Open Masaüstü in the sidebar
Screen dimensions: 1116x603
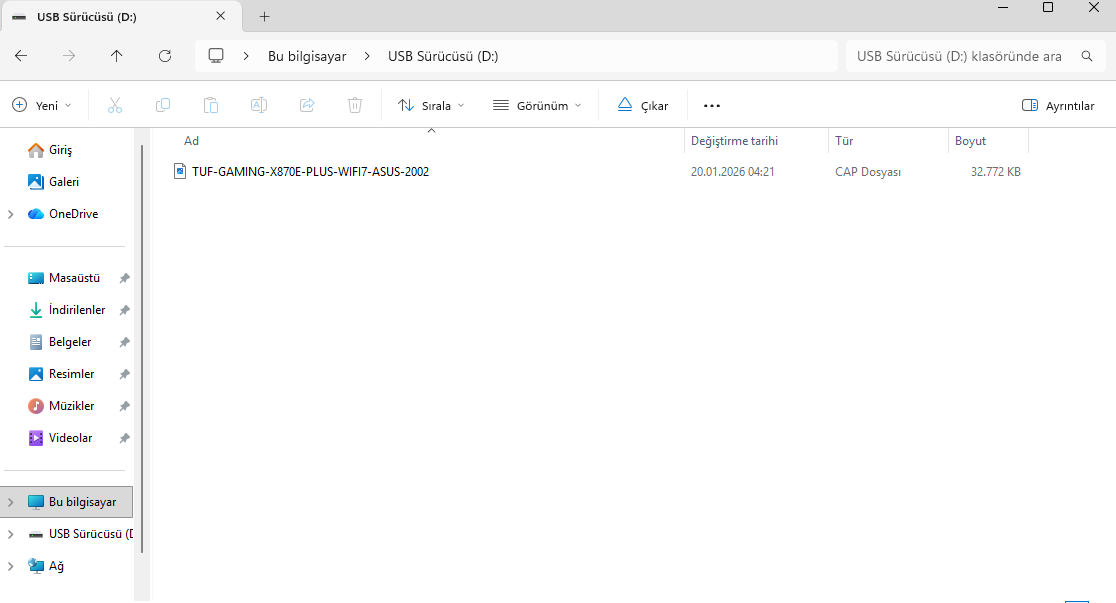(74, 278)
